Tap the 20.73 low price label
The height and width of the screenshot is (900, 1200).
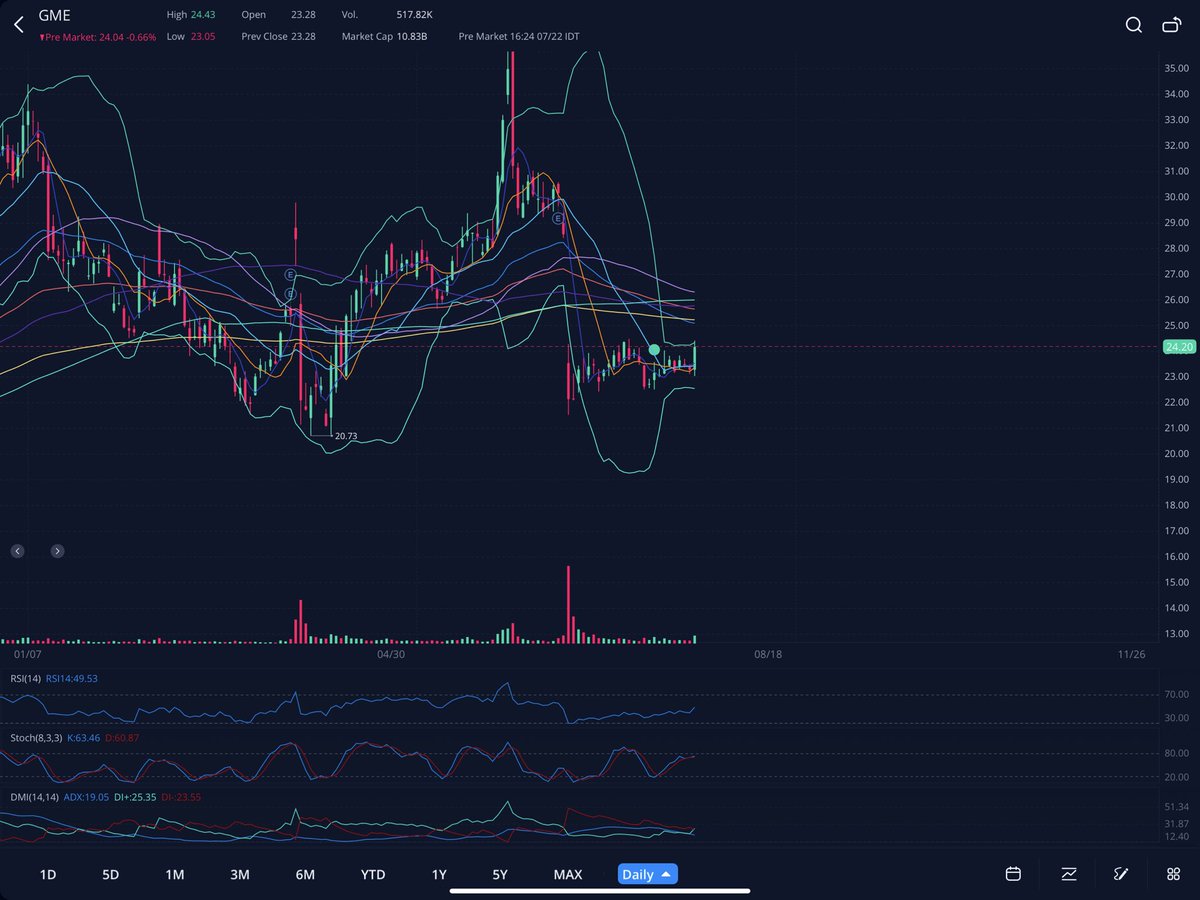(346, 436)
